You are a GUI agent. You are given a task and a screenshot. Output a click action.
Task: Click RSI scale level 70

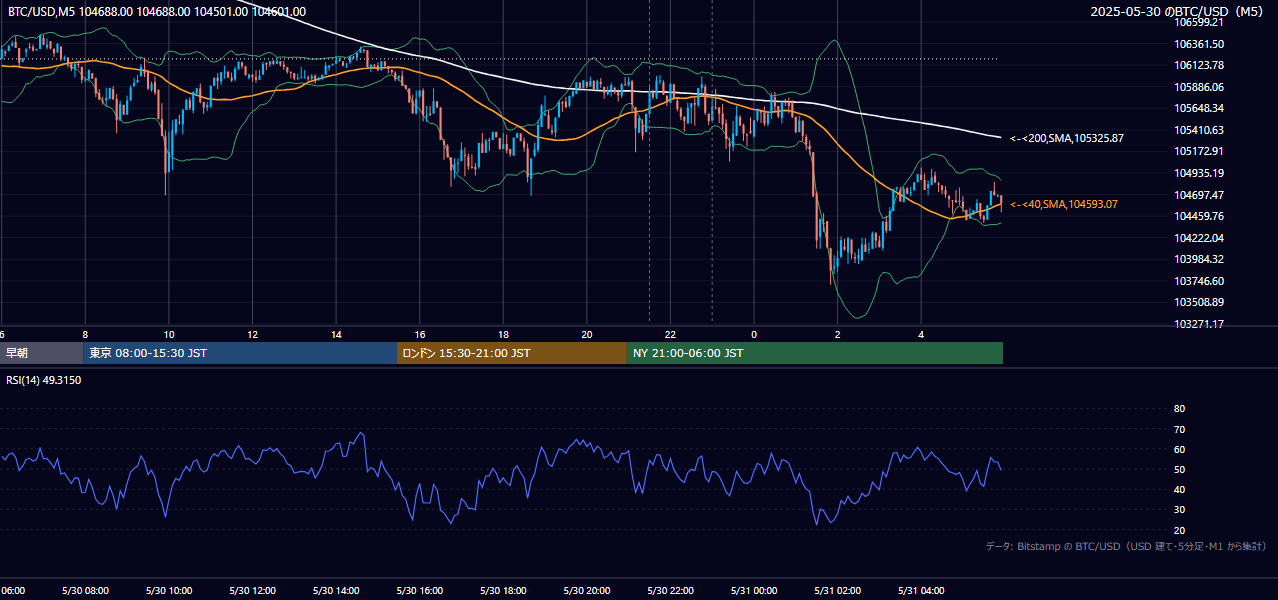pyautogui.click(x=1179, y=429)
